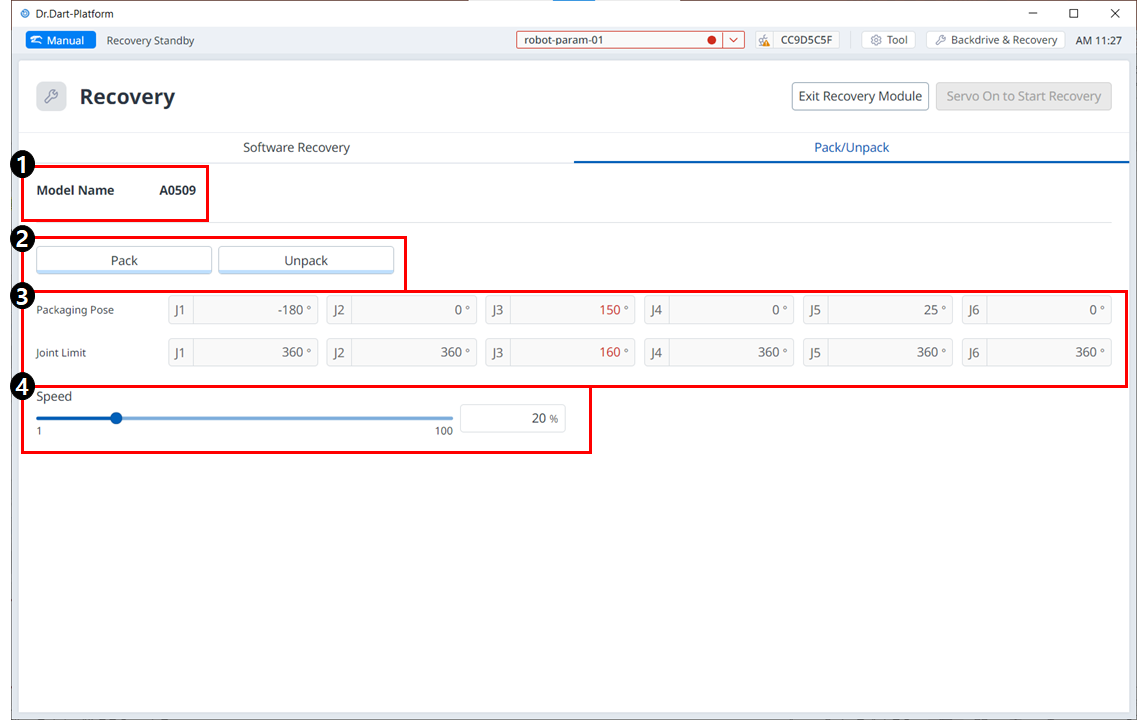Open the Tool gear menu
The width and height of the screenshot is (1137, 720).
(x=888, y=40)
